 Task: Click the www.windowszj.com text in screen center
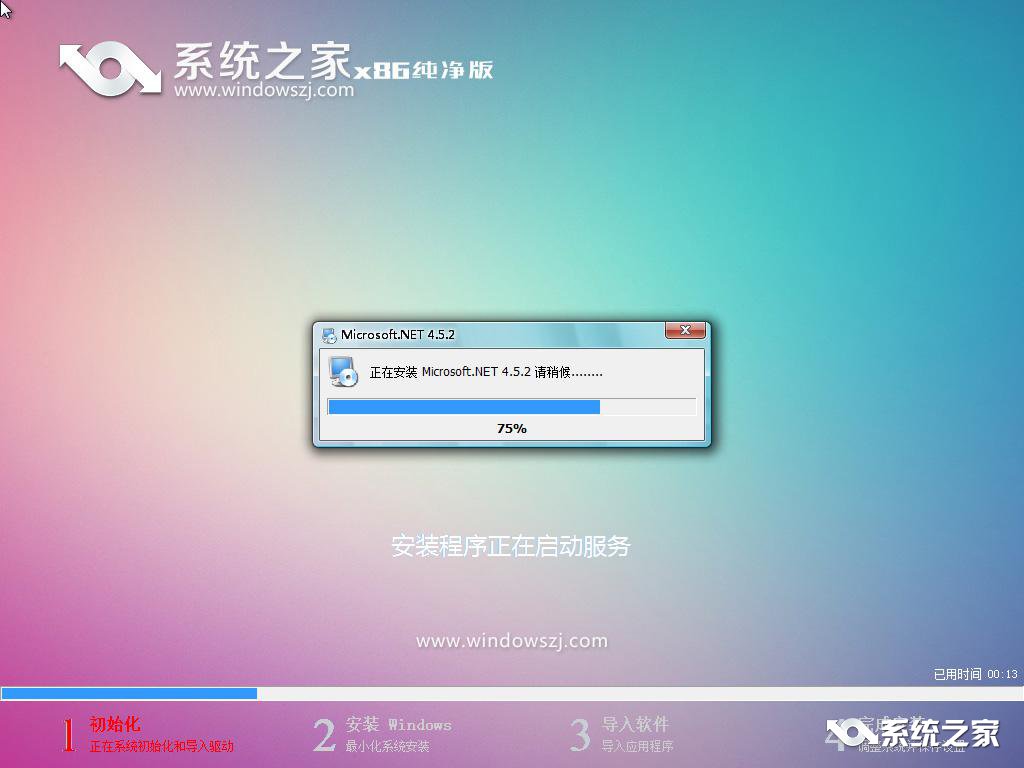tap(512, 640)
